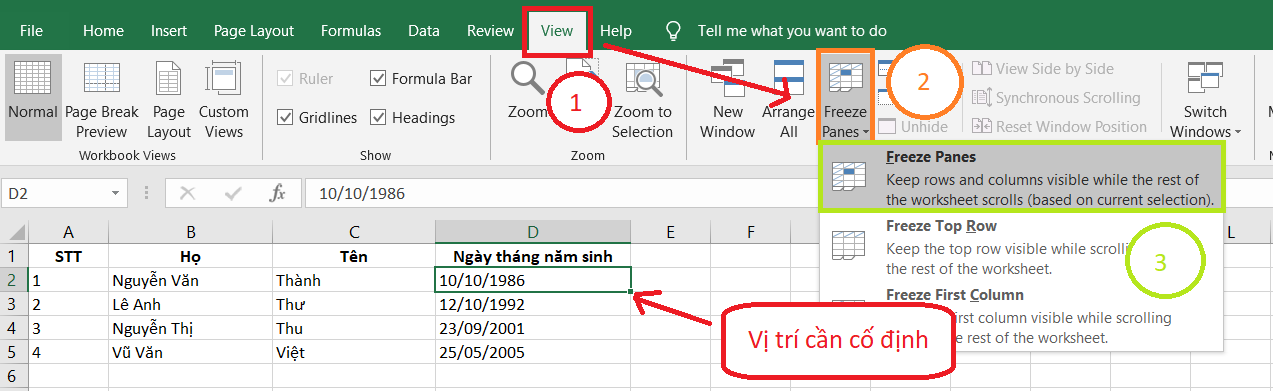Screen dimensions: 1273x391
Task: Choose Freeze First Column menu option
Action: [x=1021, y=316]
